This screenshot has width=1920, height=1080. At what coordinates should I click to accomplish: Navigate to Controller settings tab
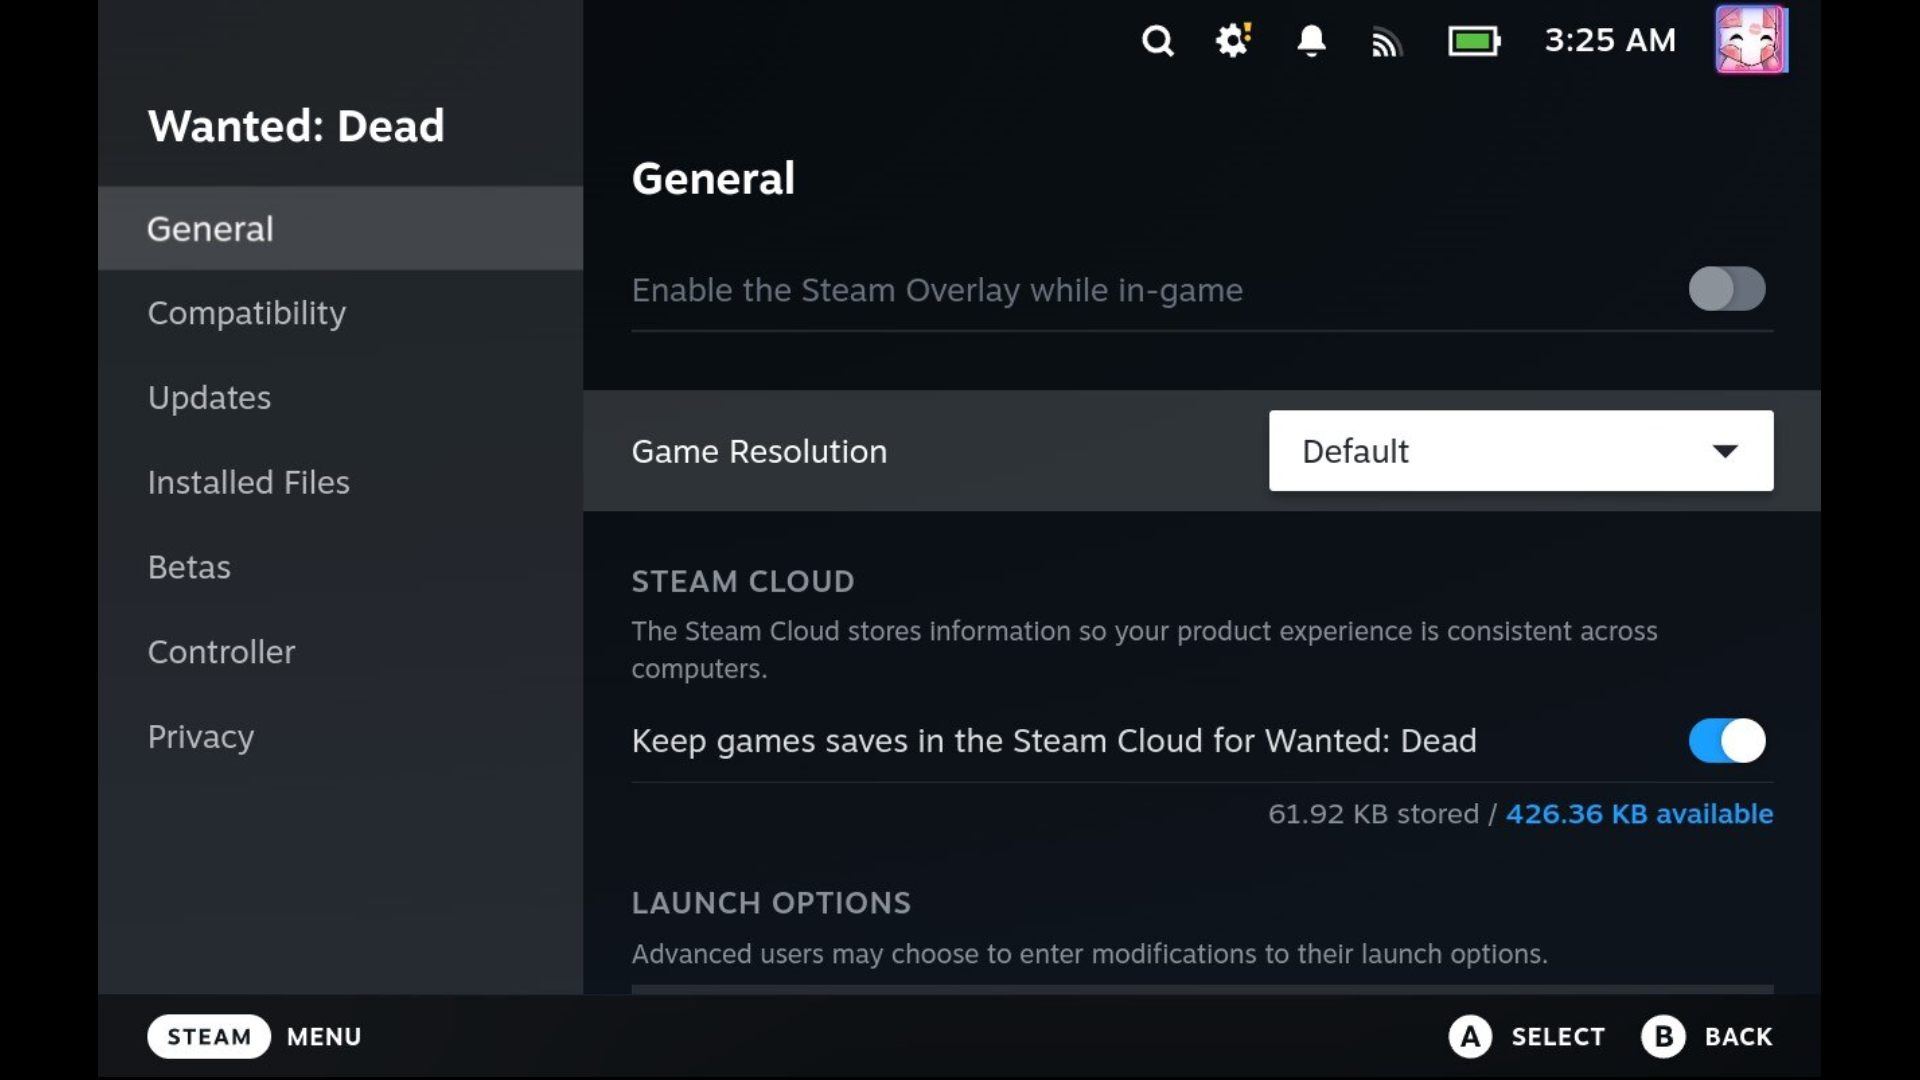point(222,650)
